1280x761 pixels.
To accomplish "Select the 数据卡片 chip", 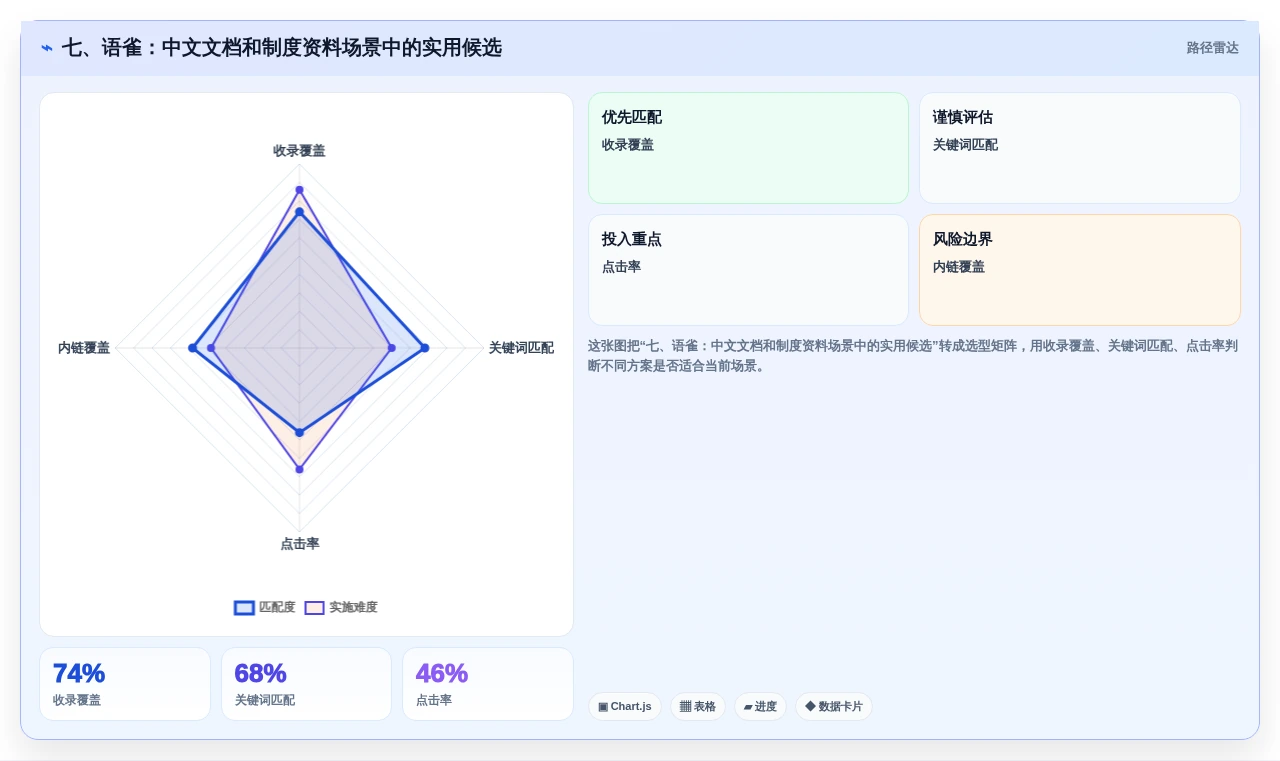I will (834, 707).
